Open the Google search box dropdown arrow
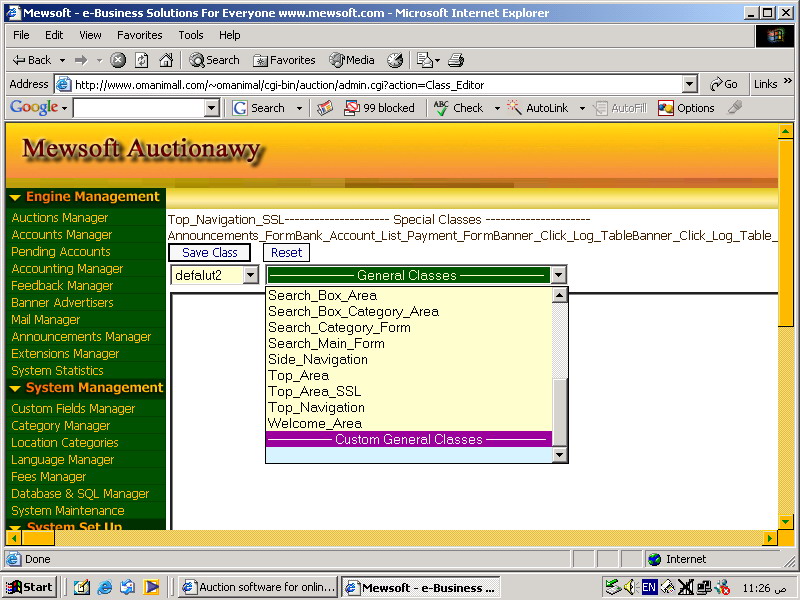The image size is (800, 600). coord(211,108)
